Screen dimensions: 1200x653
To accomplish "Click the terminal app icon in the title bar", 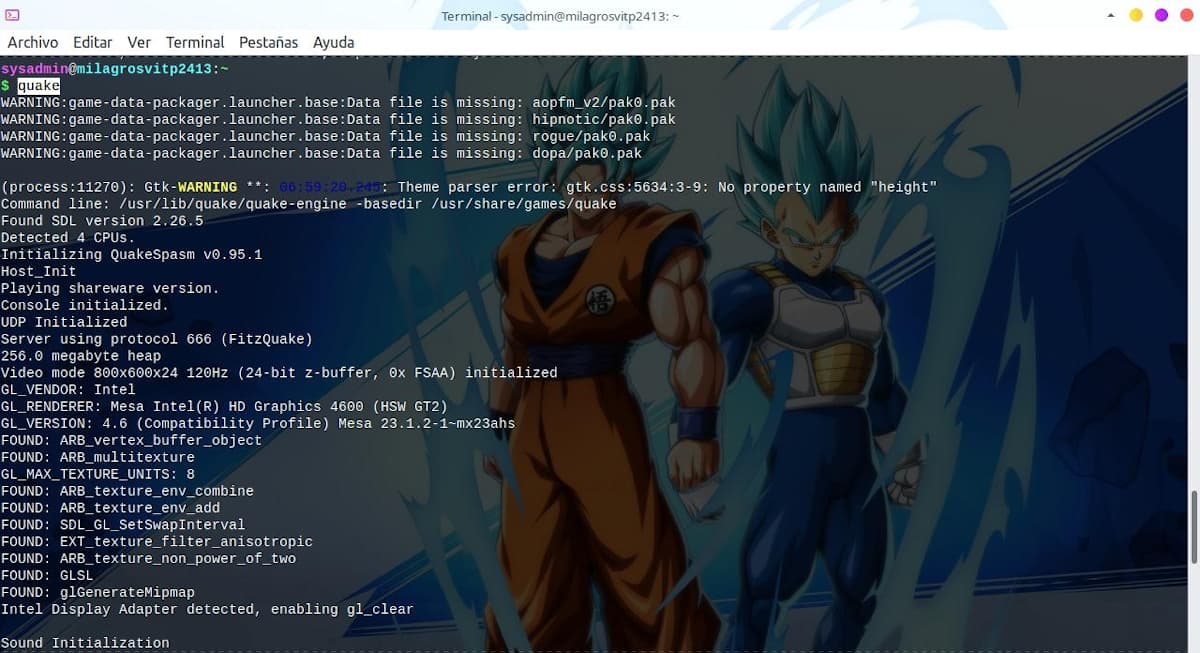I will [x=12, y=16].
